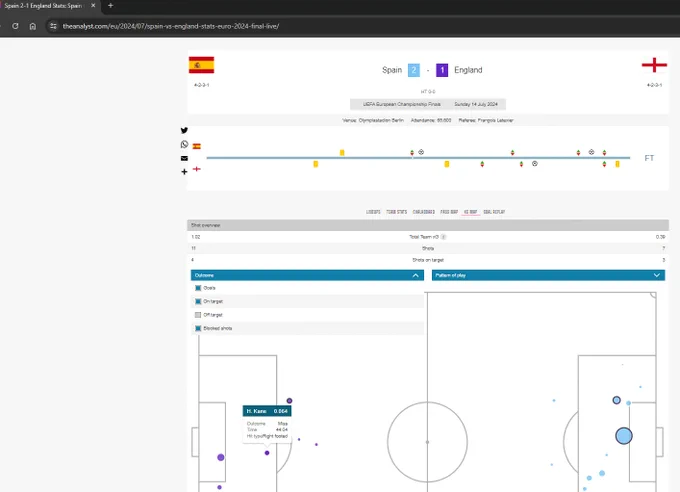680x492 pixels.
Task: Share by email envelope icon
Action: (184, 158)
